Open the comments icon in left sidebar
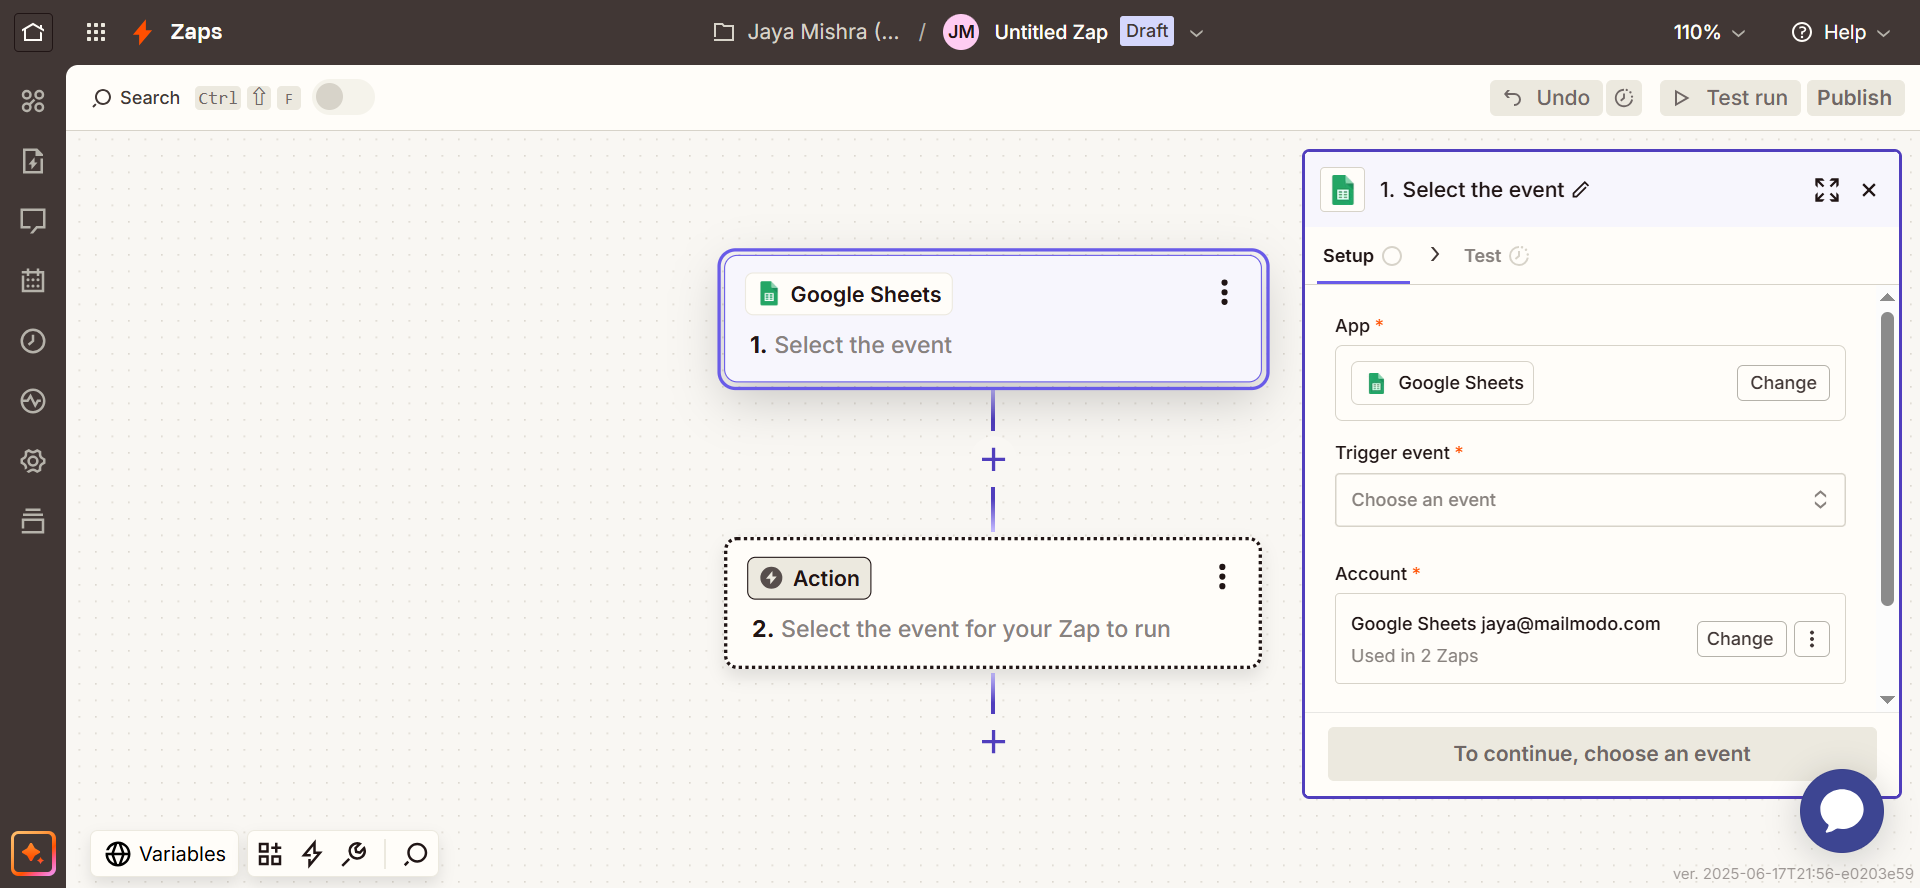Viewport: 1920px width, 888px height. pos(33,221)
